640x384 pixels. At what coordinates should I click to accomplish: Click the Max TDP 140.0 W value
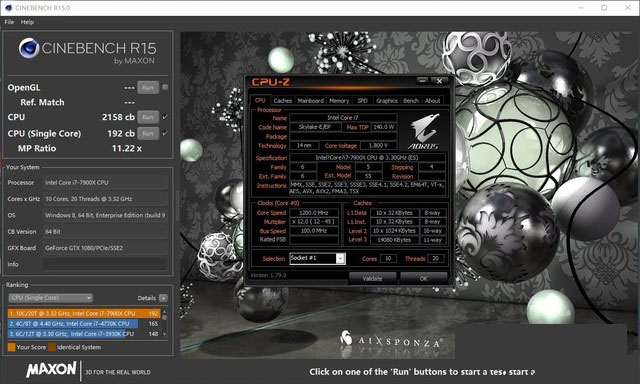tap(384, 127)
